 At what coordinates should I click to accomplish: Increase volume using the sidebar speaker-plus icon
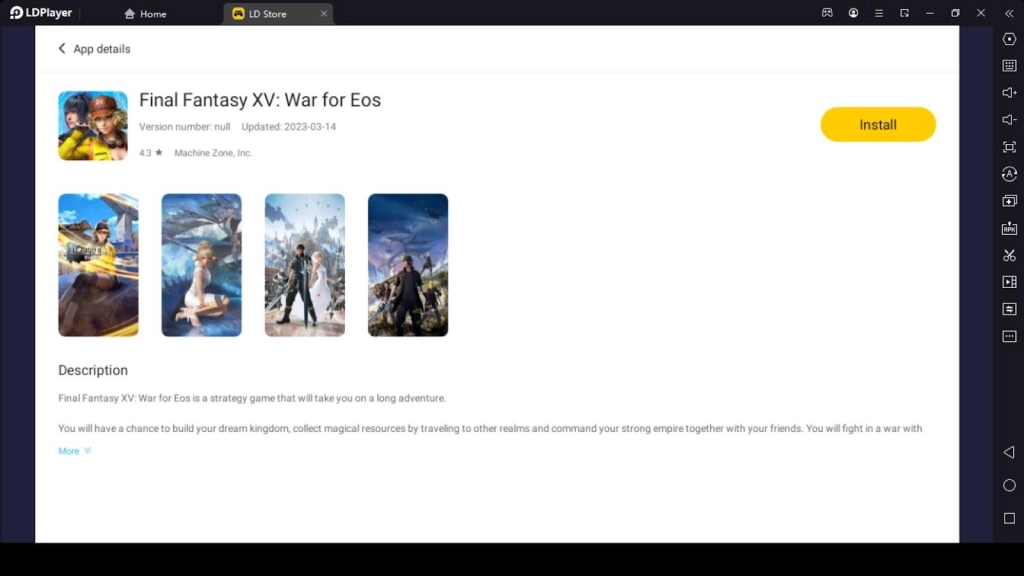[x=1009, y=93]
